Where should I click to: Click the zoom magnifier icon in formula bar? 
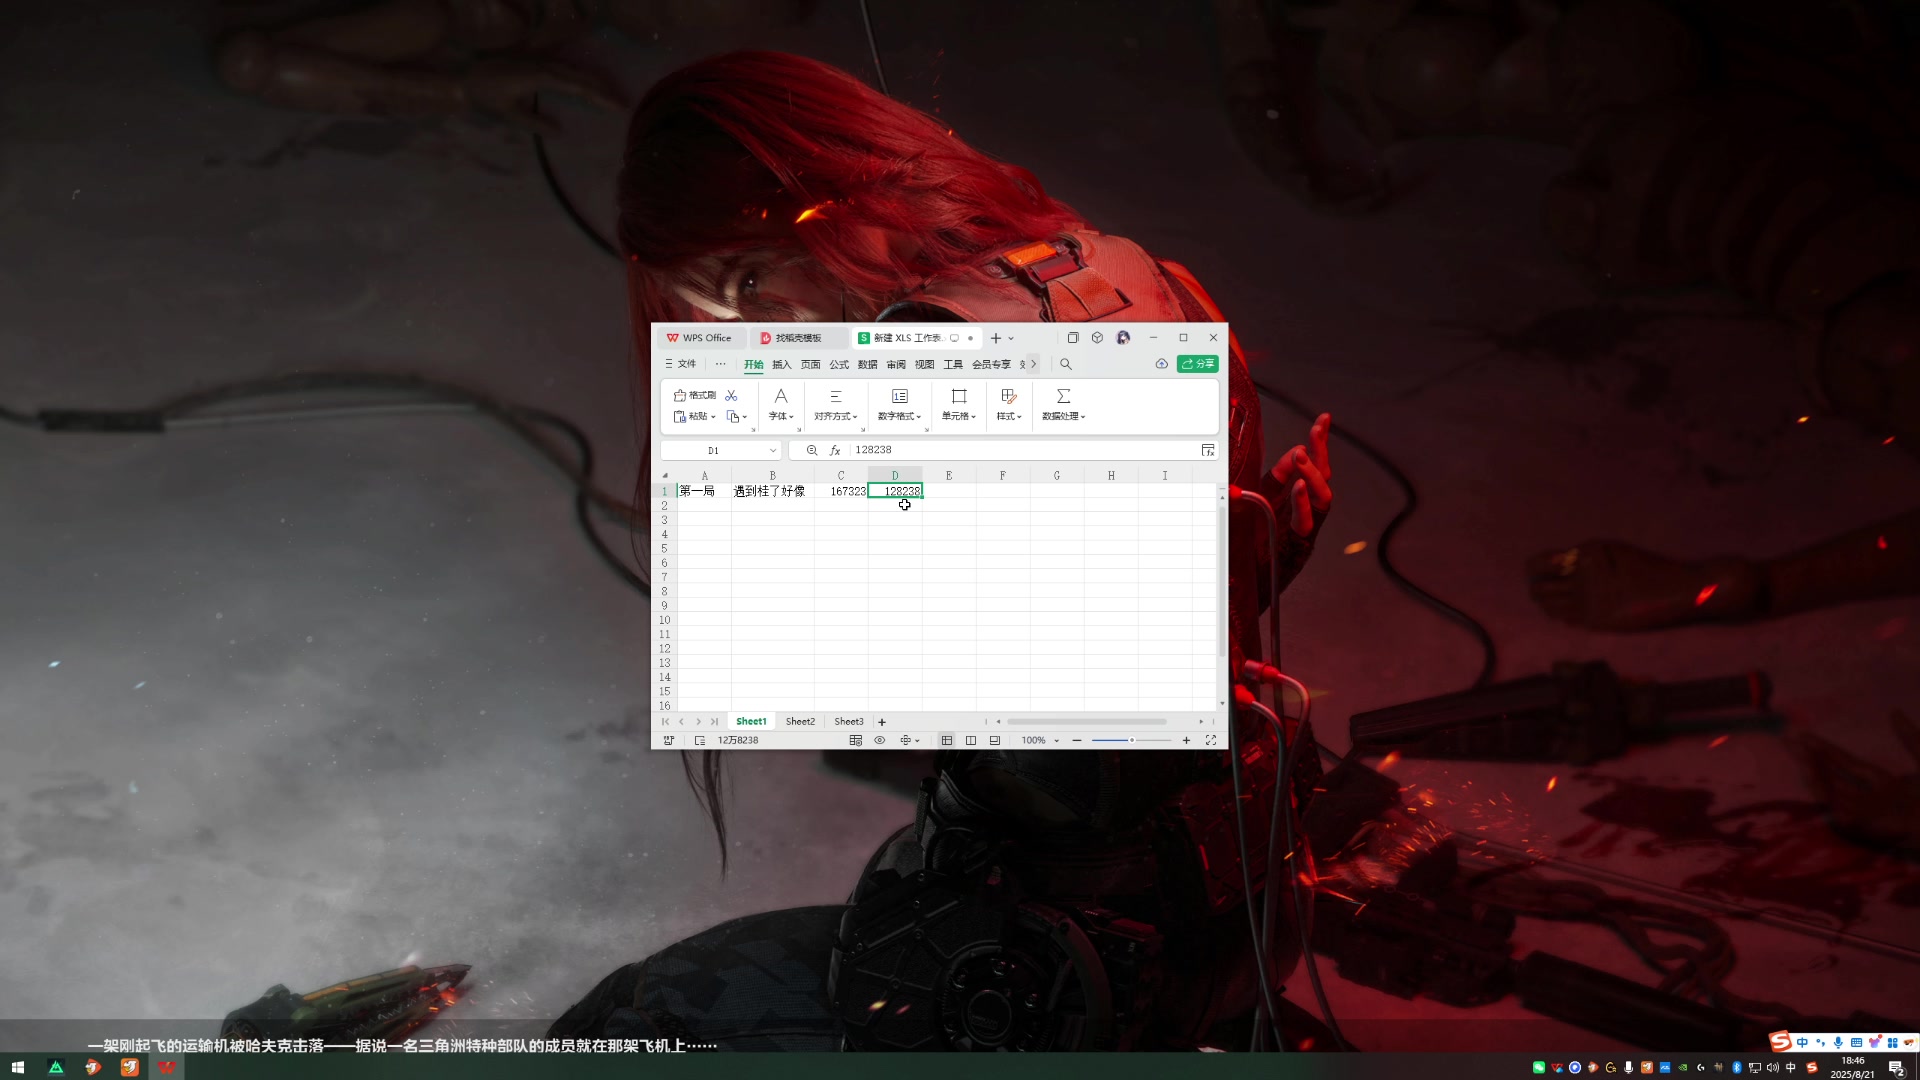pyautogui.click(x=812, y=450)
